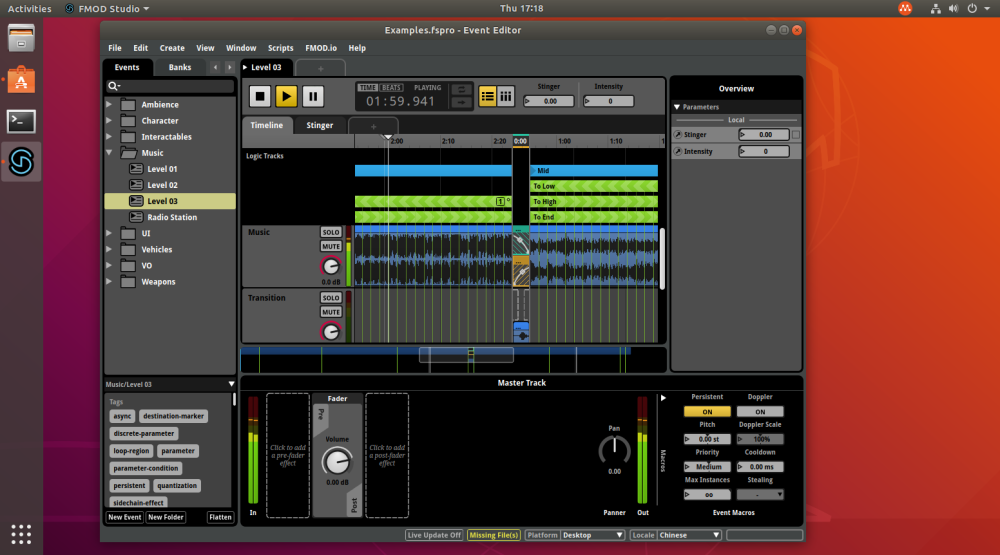Expand the Ambience folder in Events
1000x555 pixels.
coord(110,105)
